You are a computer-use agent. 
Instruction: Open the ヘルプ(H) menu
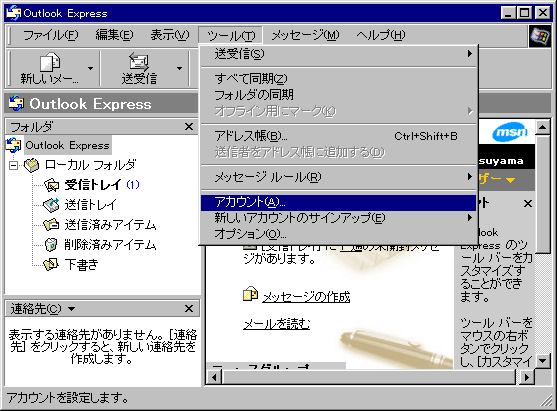pyautogui.click(x=381, y=35)
